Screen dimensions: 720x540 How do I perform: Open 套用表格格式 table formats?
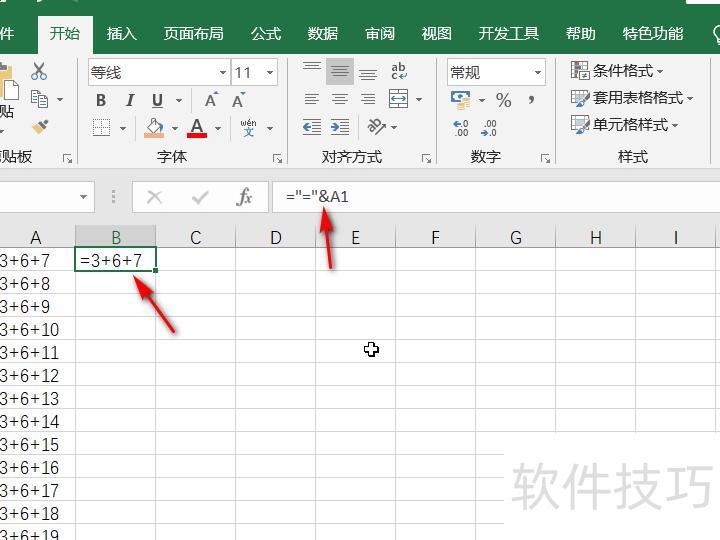pyautogui.click(x=632, y=97)
